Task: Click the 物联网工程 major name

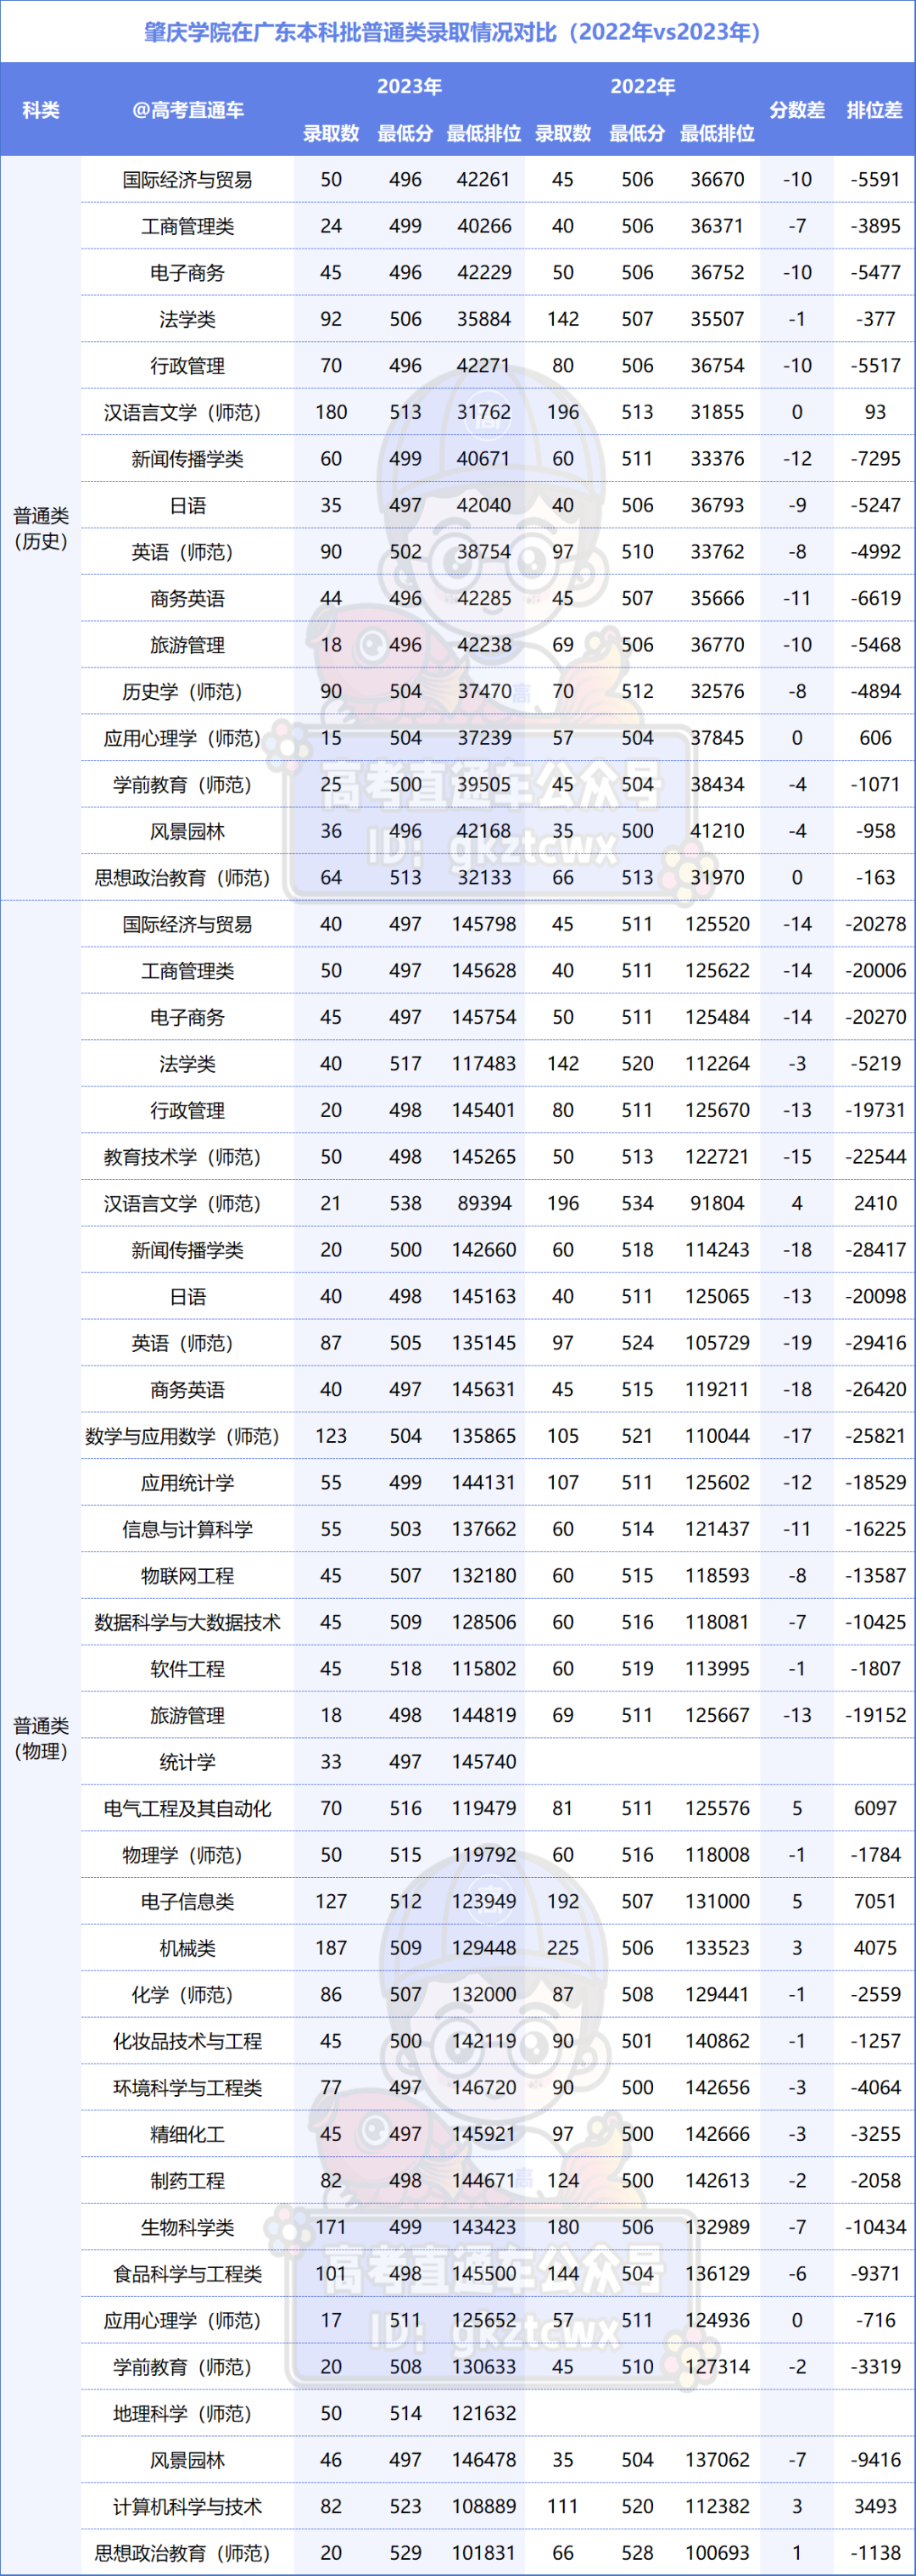Action: click(188, 1576)
